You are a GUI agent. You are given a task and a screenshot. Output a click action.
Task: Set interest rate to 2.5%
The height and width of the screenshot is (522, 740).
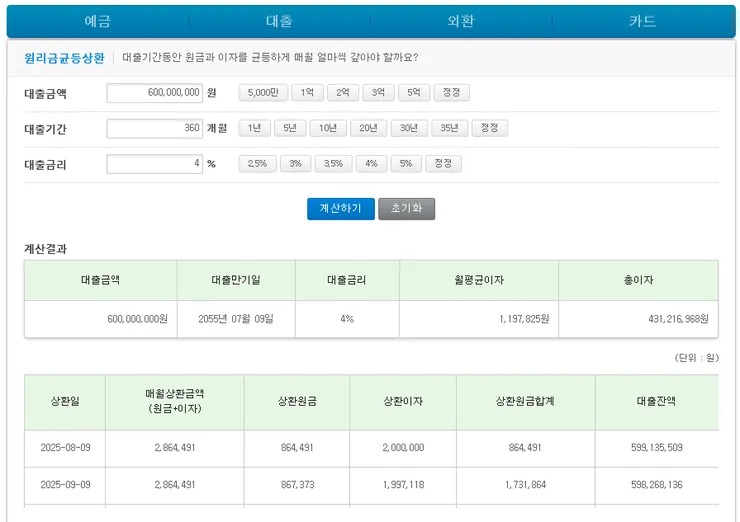coord(258,164)
